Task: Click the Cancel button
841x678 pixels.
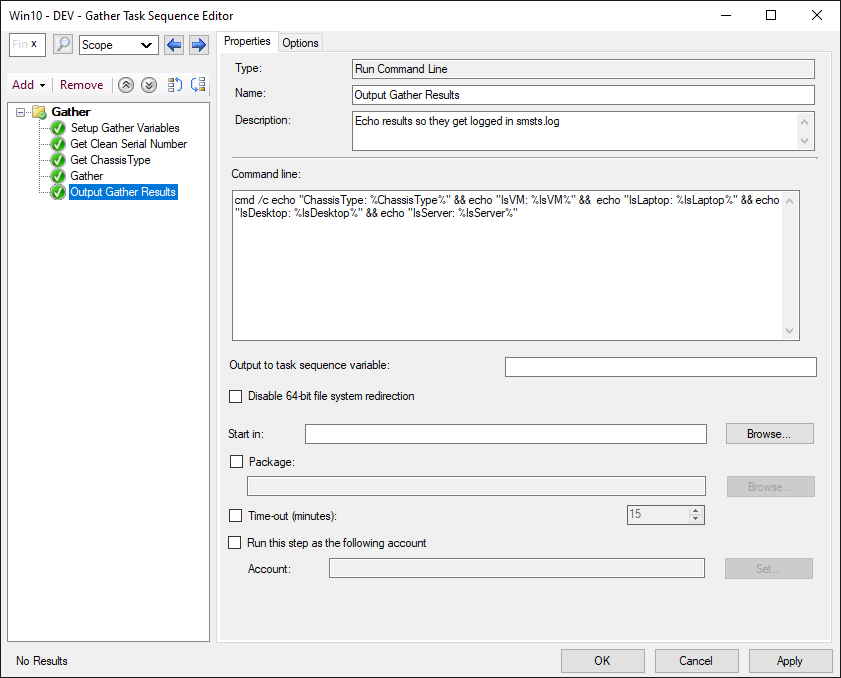Action: click(696, 661)
